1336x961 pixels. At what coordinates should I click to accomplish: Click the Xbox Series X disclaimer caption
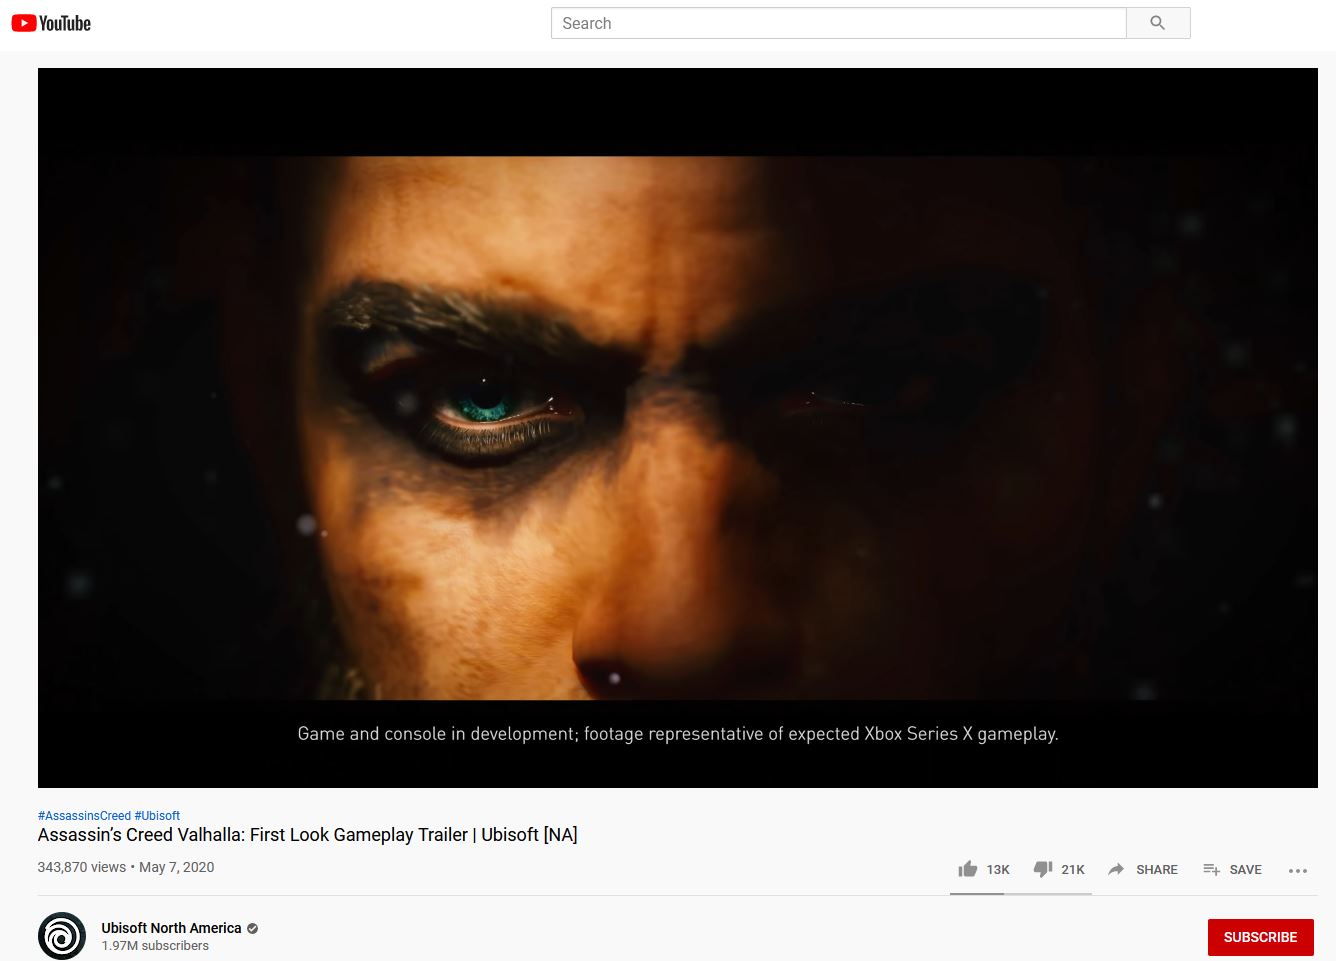(x=678, y=734)
